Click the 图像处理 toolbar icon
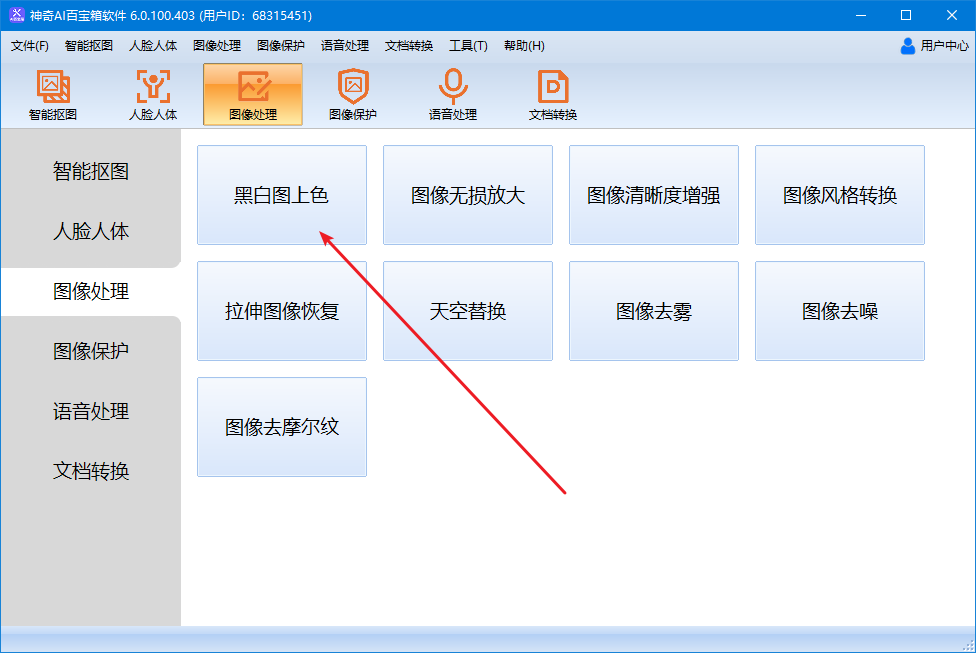This screenshot has height=653, width=976. (253, 95)
